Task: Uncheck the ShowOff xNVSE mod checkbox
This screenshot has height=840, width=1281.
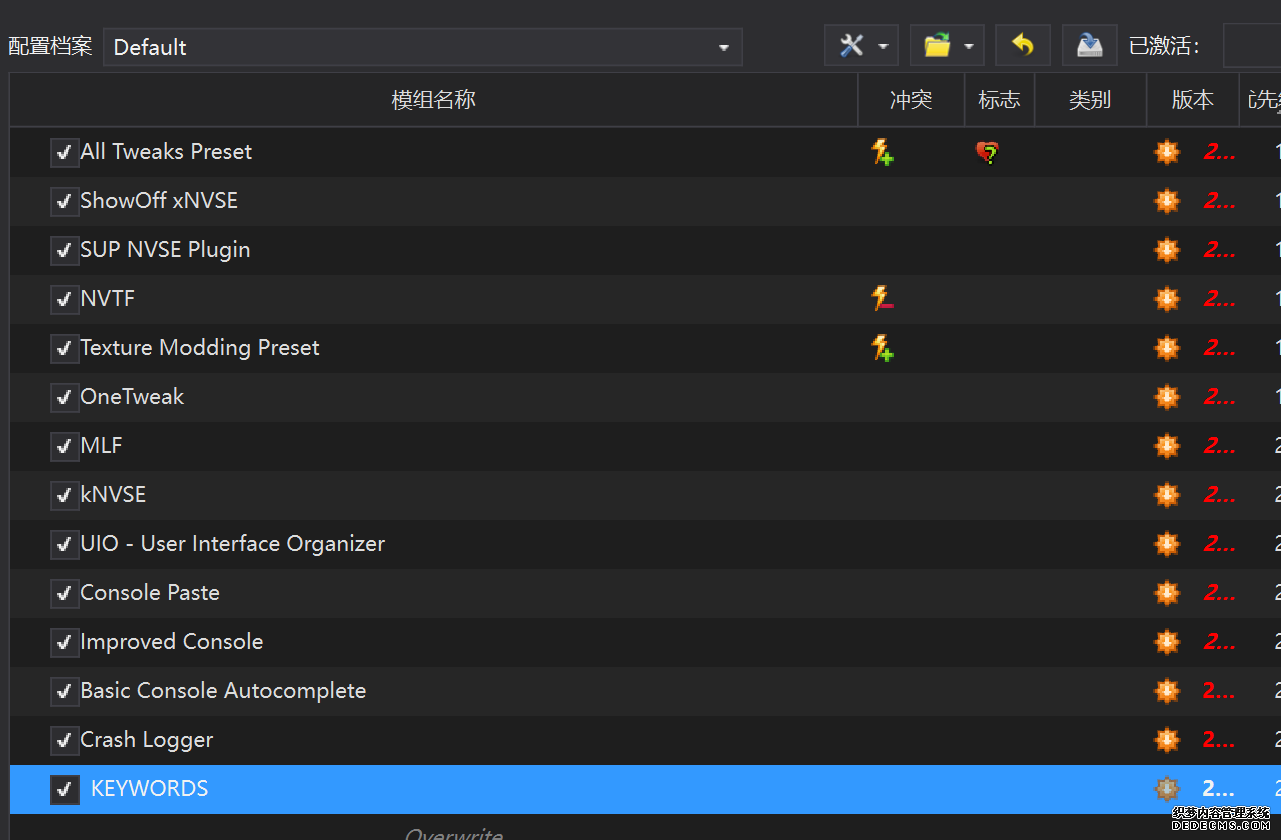Action: click(x=64, y=202)
